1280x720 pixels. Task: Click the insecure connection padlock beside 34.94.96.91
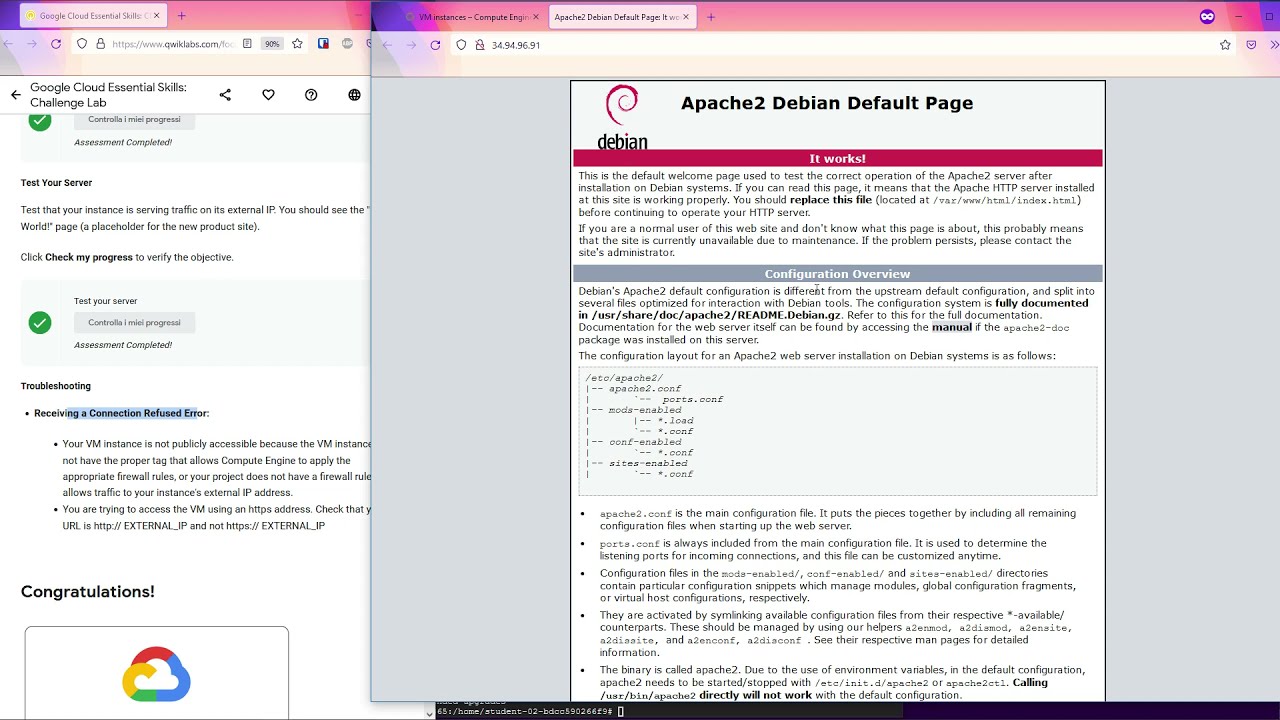479,45
